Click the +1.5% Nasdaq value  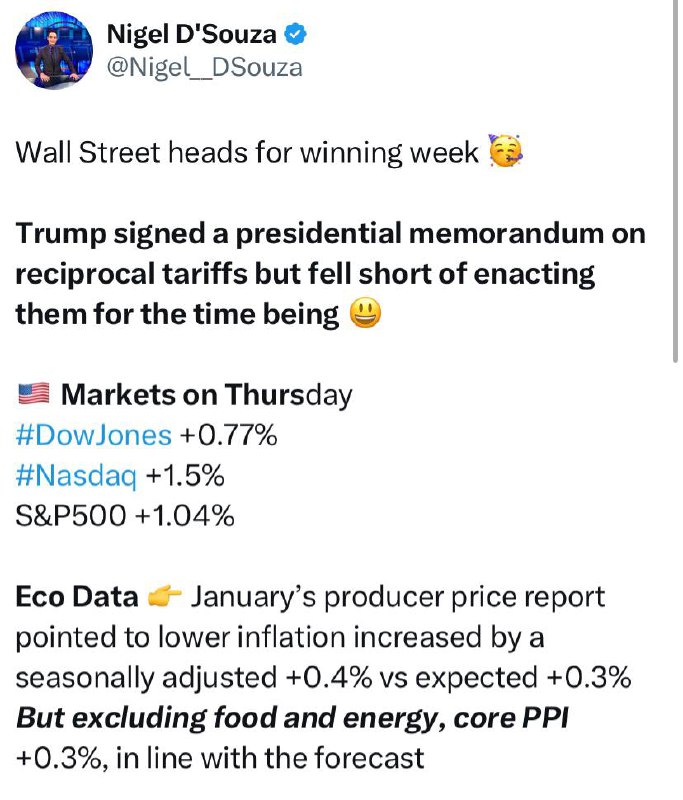point(185,476)
